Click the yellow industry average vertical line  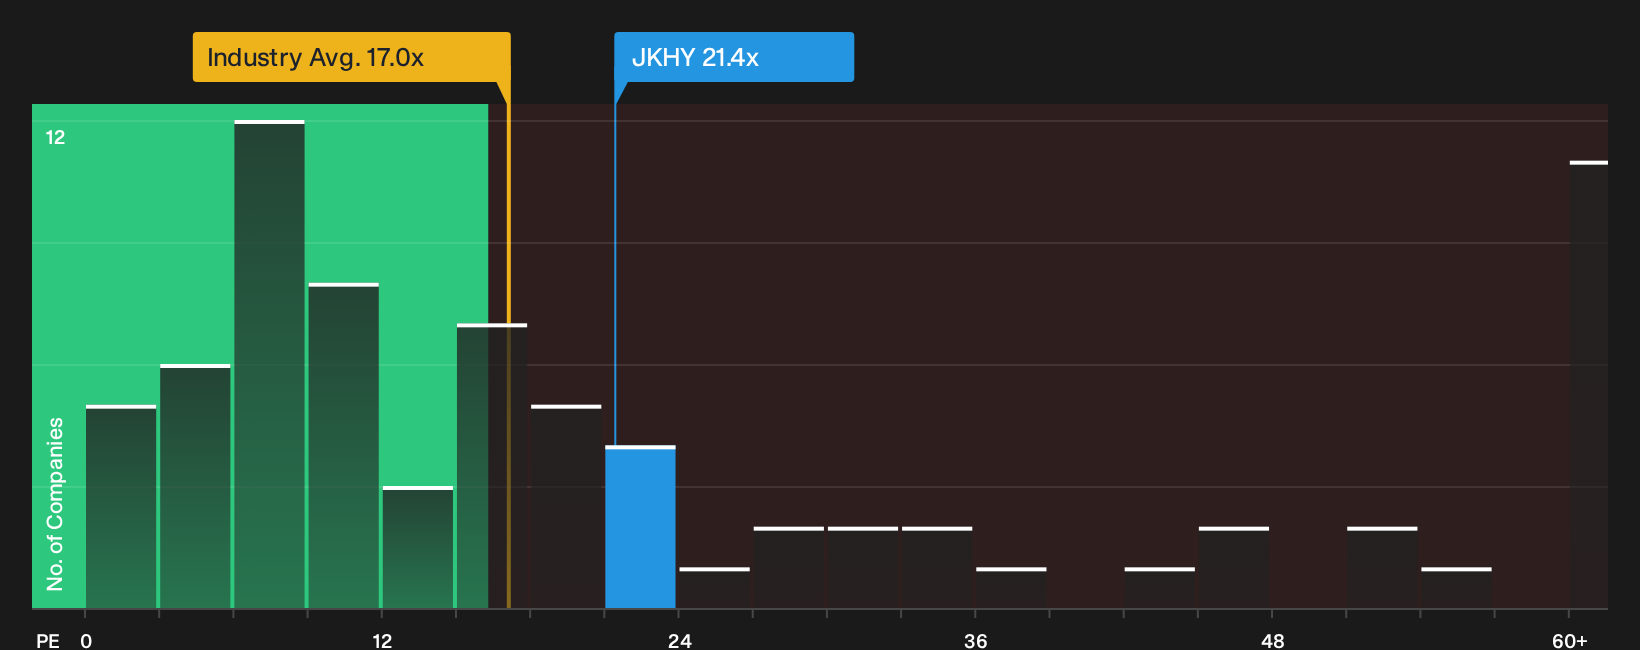pyautogui.click(x=508, y=345)
